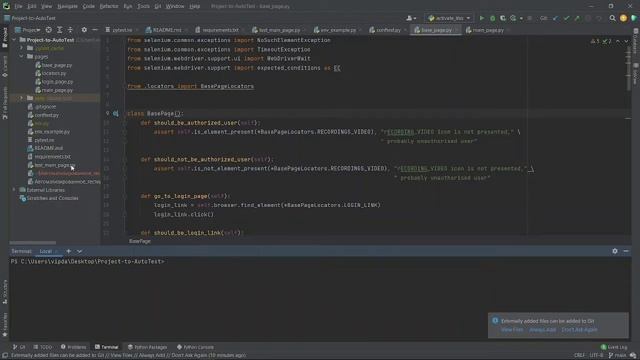Click the Git commit checkmark icon
Viewport: 640px width, 360px height.
click(566, 18)
